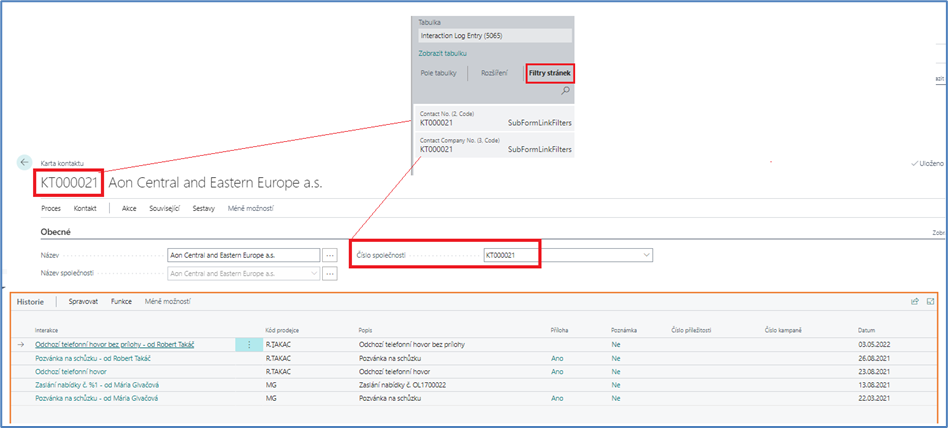Image resolution: width=948 pixels, height=428 pixels.
Task: Select the Rozšíření tab
Action: point(496,73)
